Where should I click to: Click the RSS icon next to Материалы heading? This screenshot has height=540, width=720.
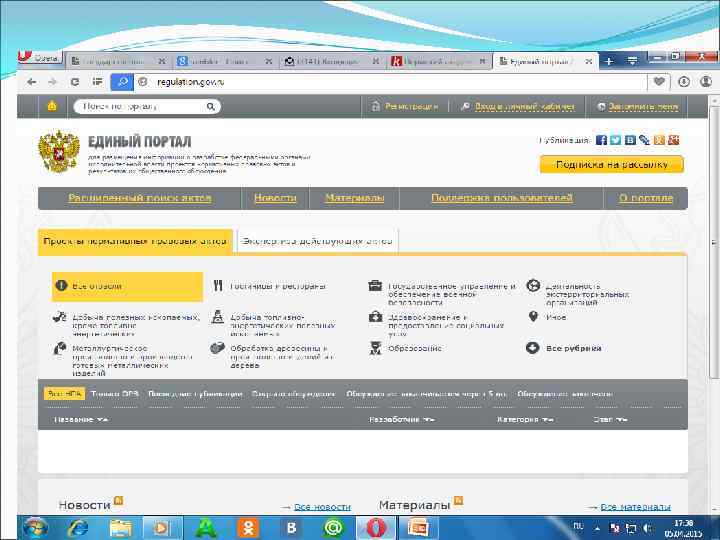[x=458, y=501]
